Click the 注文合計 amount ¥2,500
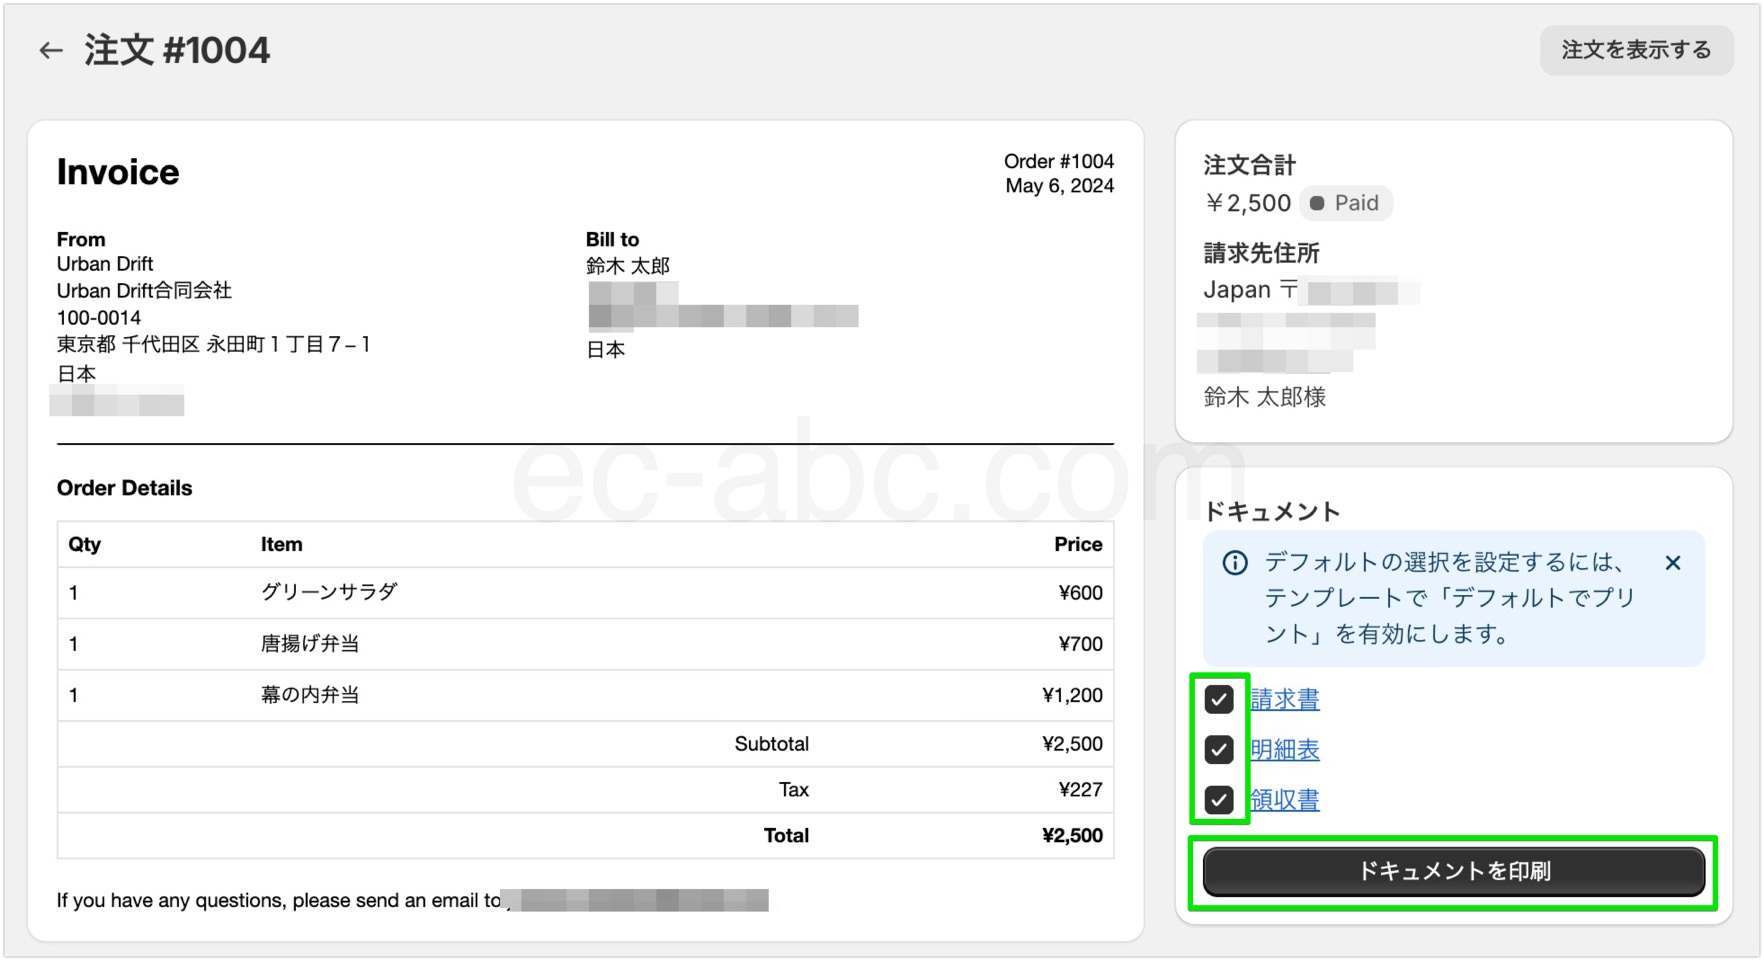Image resolution: width=1764 pixels, height=961 pixels. tap(1248, 203)
